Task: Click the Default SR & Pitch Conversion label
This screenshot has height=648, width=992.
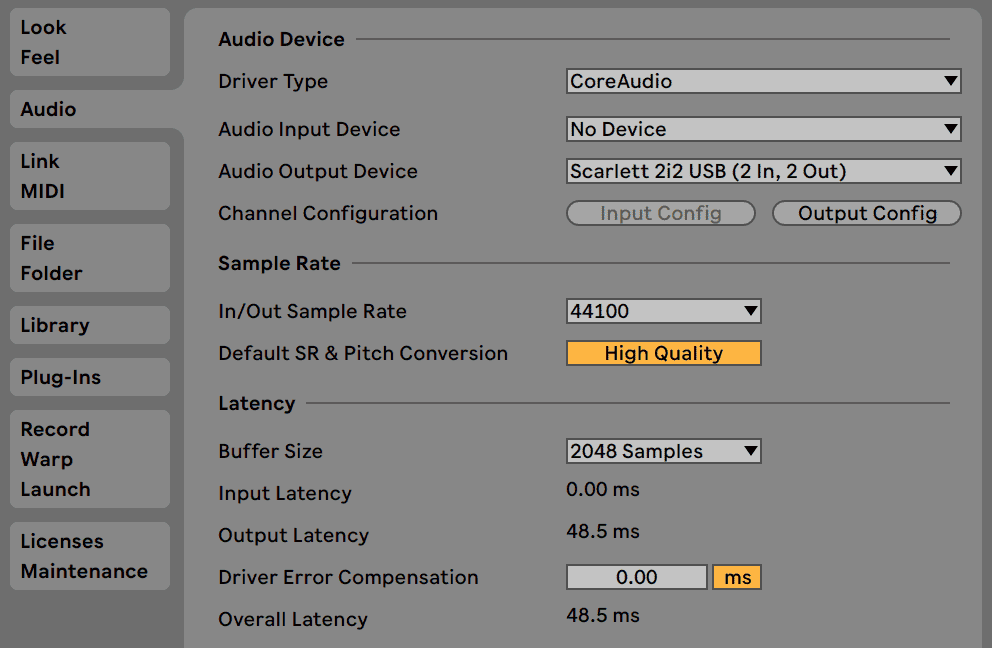Action: [x=363, y=353]
